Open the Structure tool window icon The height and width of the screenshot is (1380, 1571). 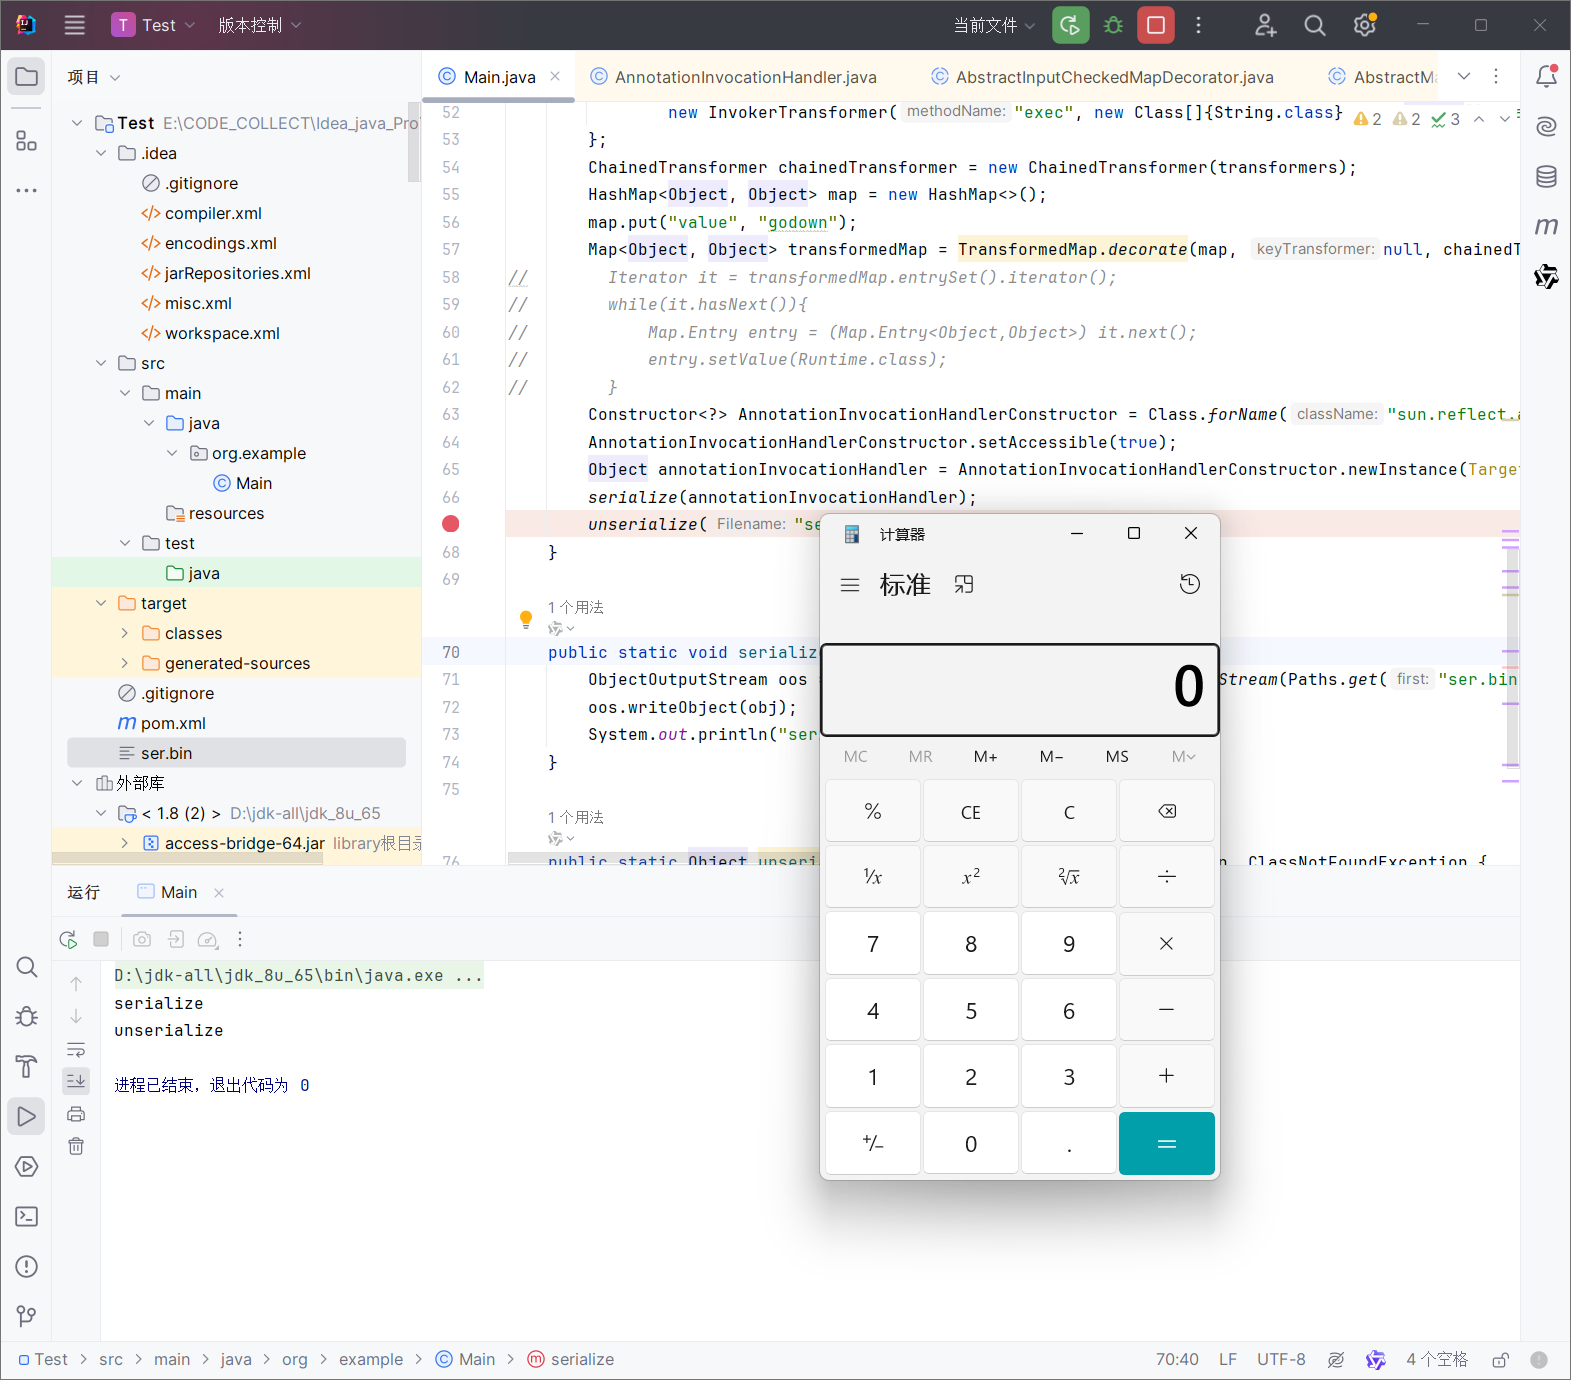click(x=27, y=141)
